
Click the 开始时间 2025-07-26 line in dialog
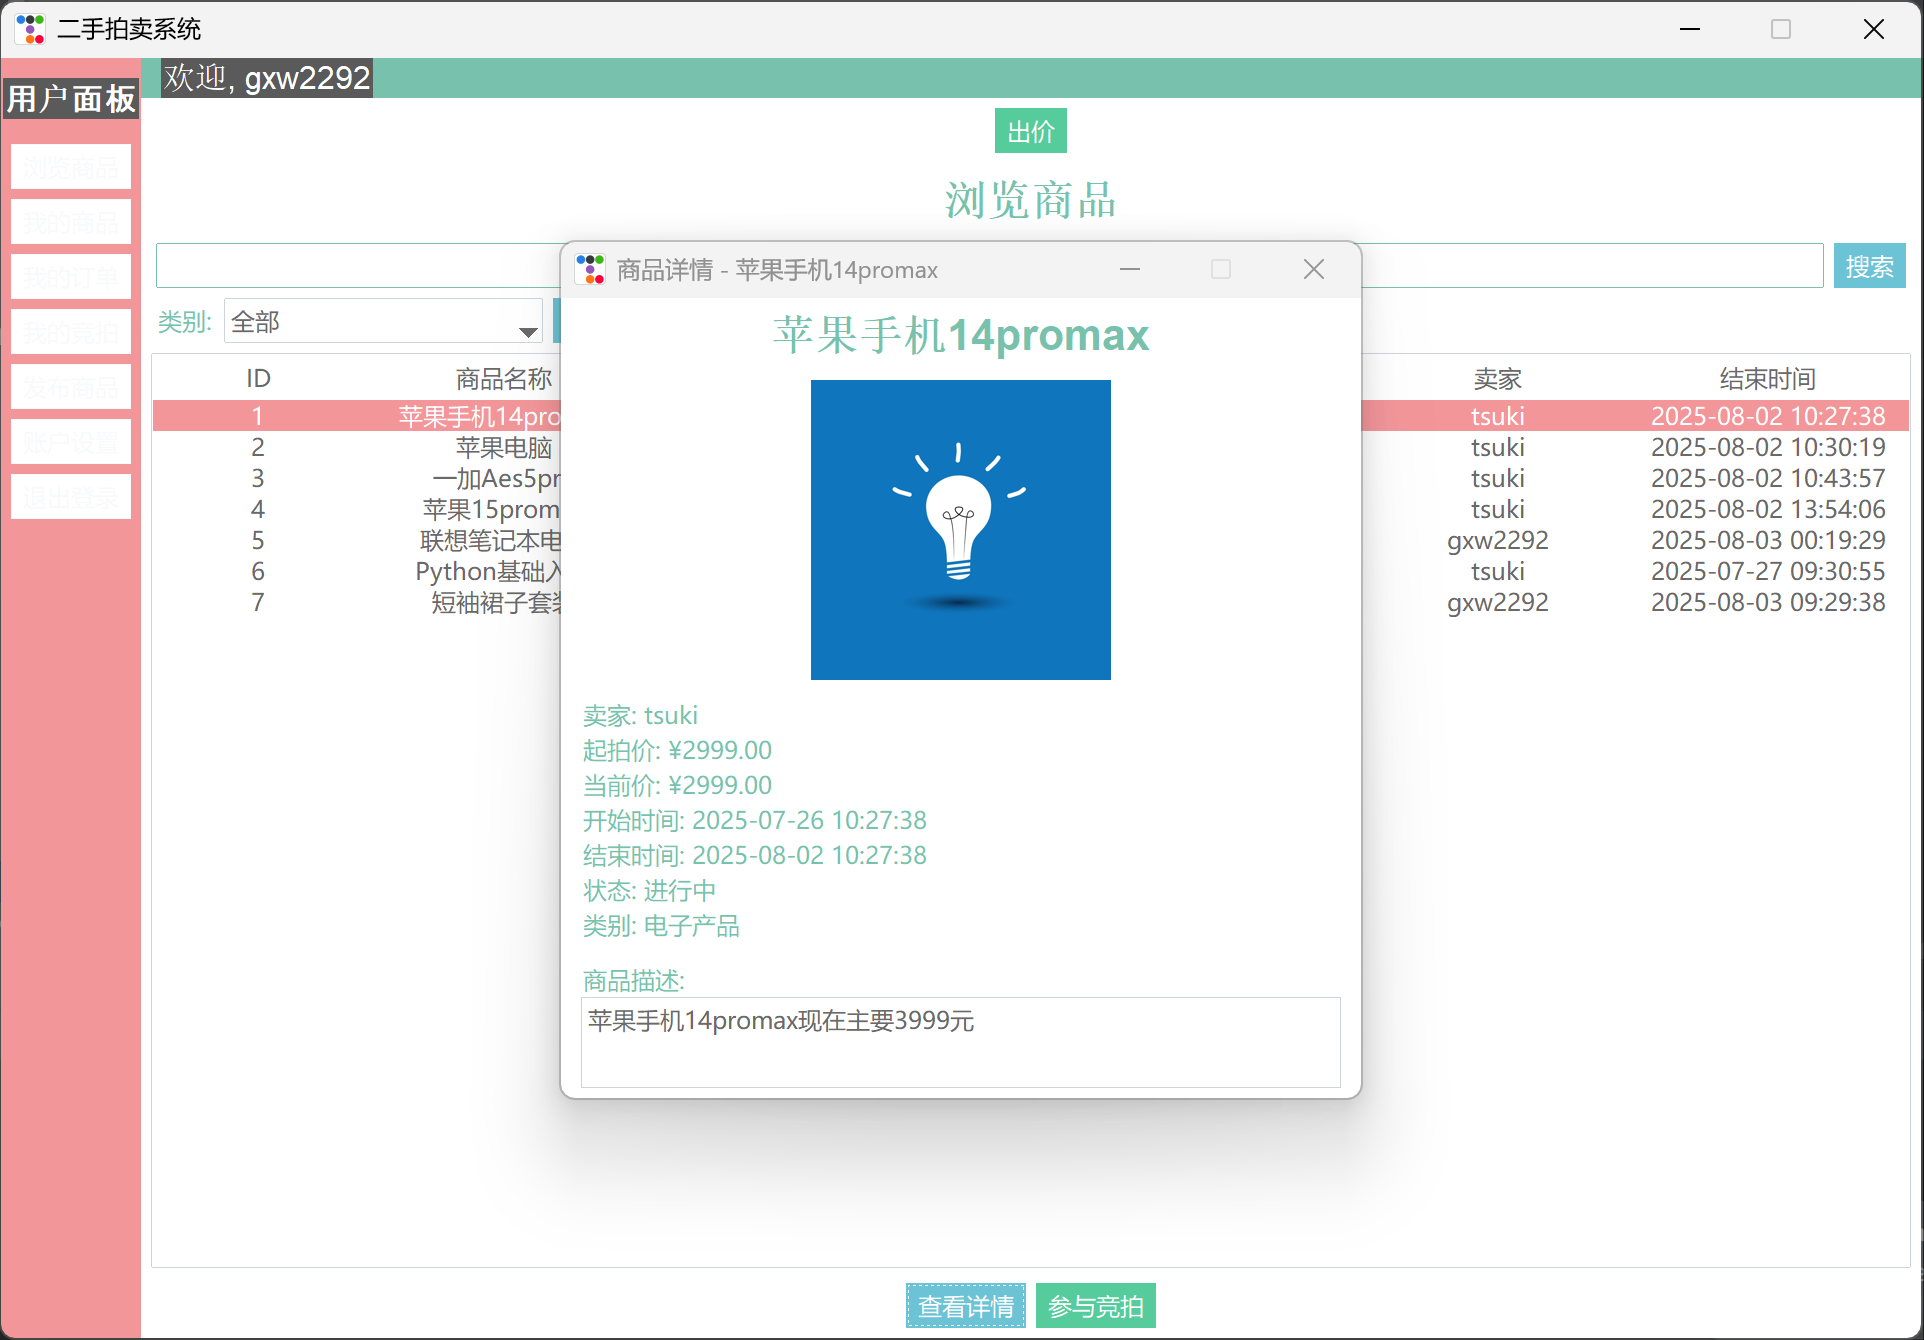[x=754, y=820]
